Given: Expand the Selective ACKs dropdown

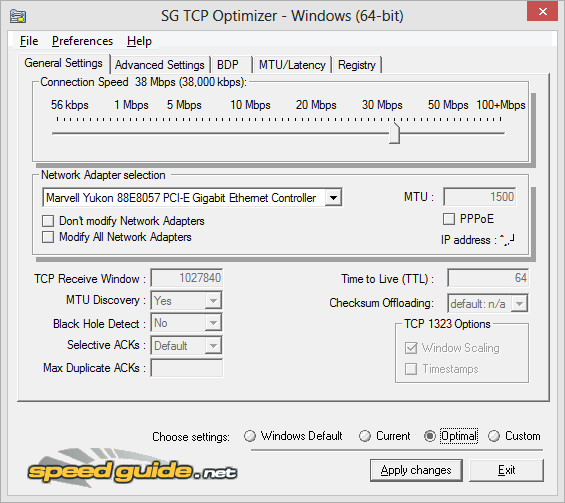Looking at the screenshot, I should [x=213, y=346].
